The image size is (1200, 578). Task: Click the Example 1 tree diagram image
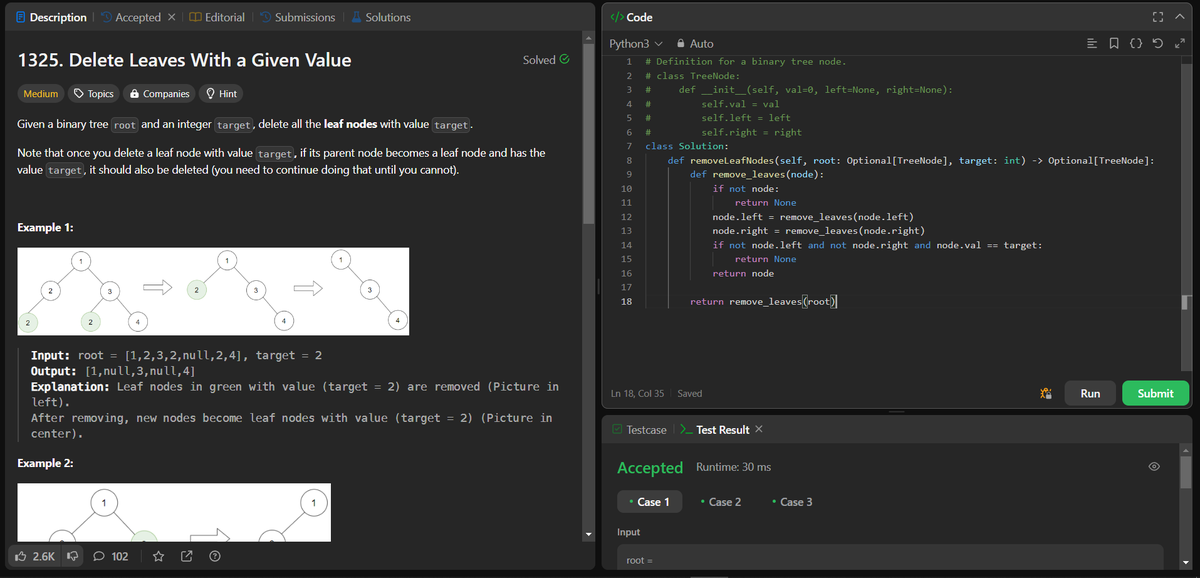click(213, 291)
